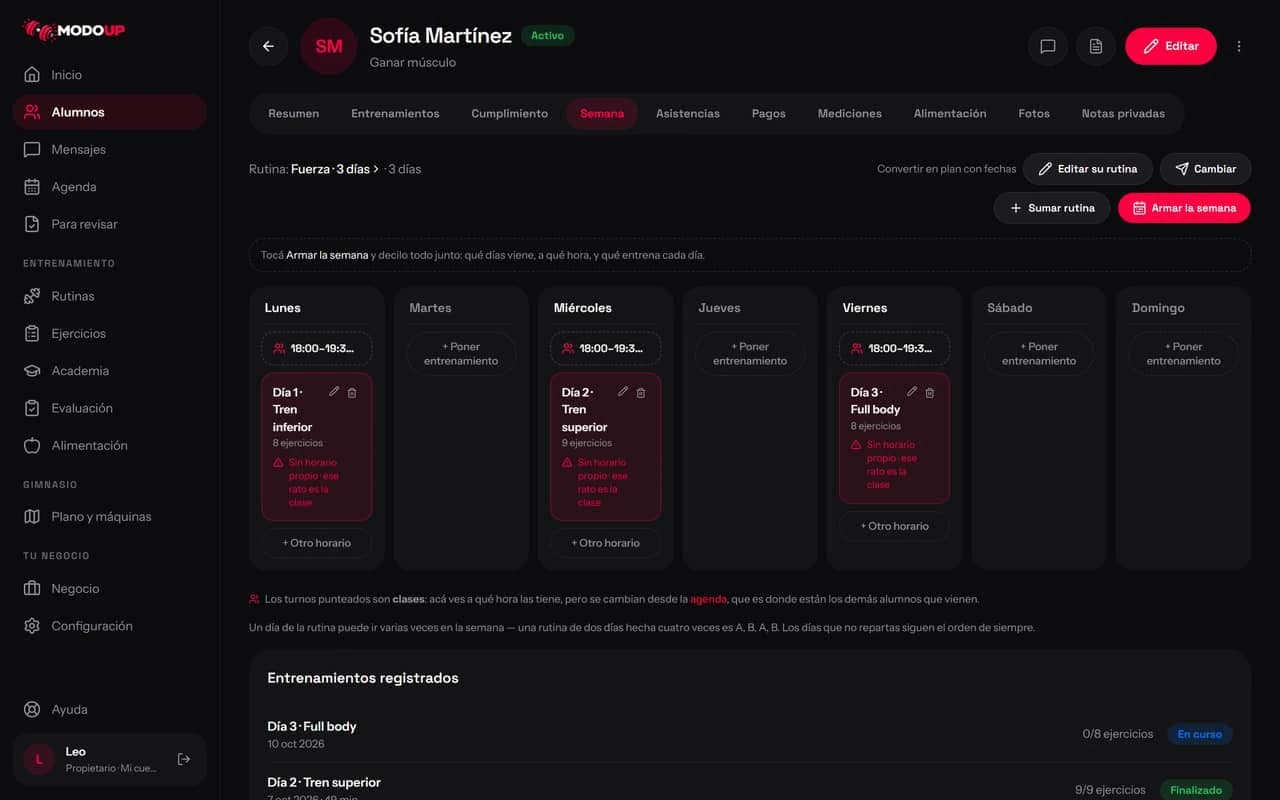Add Otro horario on Lunes
The image size is (1280, 800).
point(317,543)
